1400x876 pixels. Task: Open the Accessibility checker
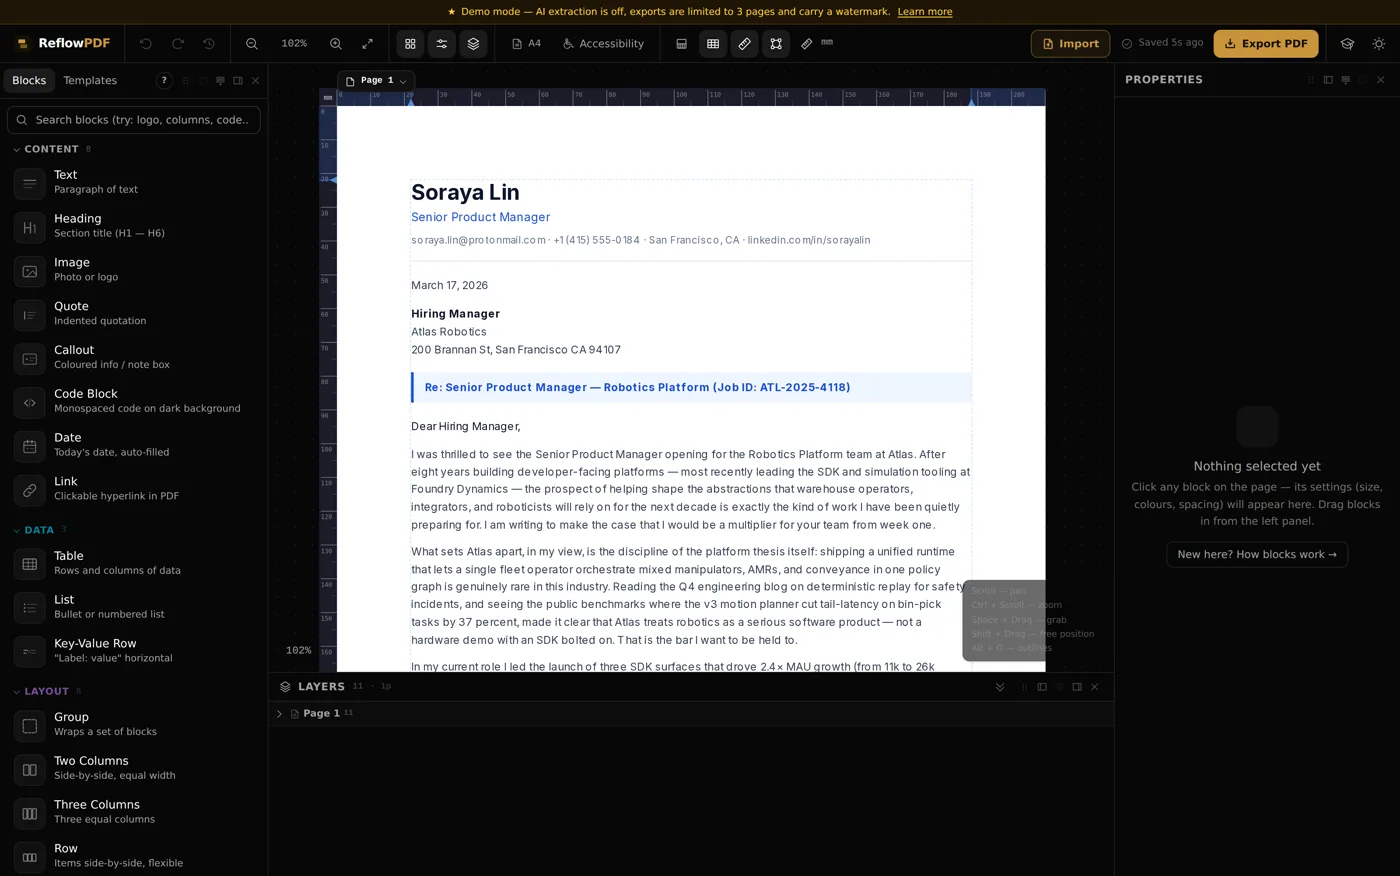coord(603,44)
